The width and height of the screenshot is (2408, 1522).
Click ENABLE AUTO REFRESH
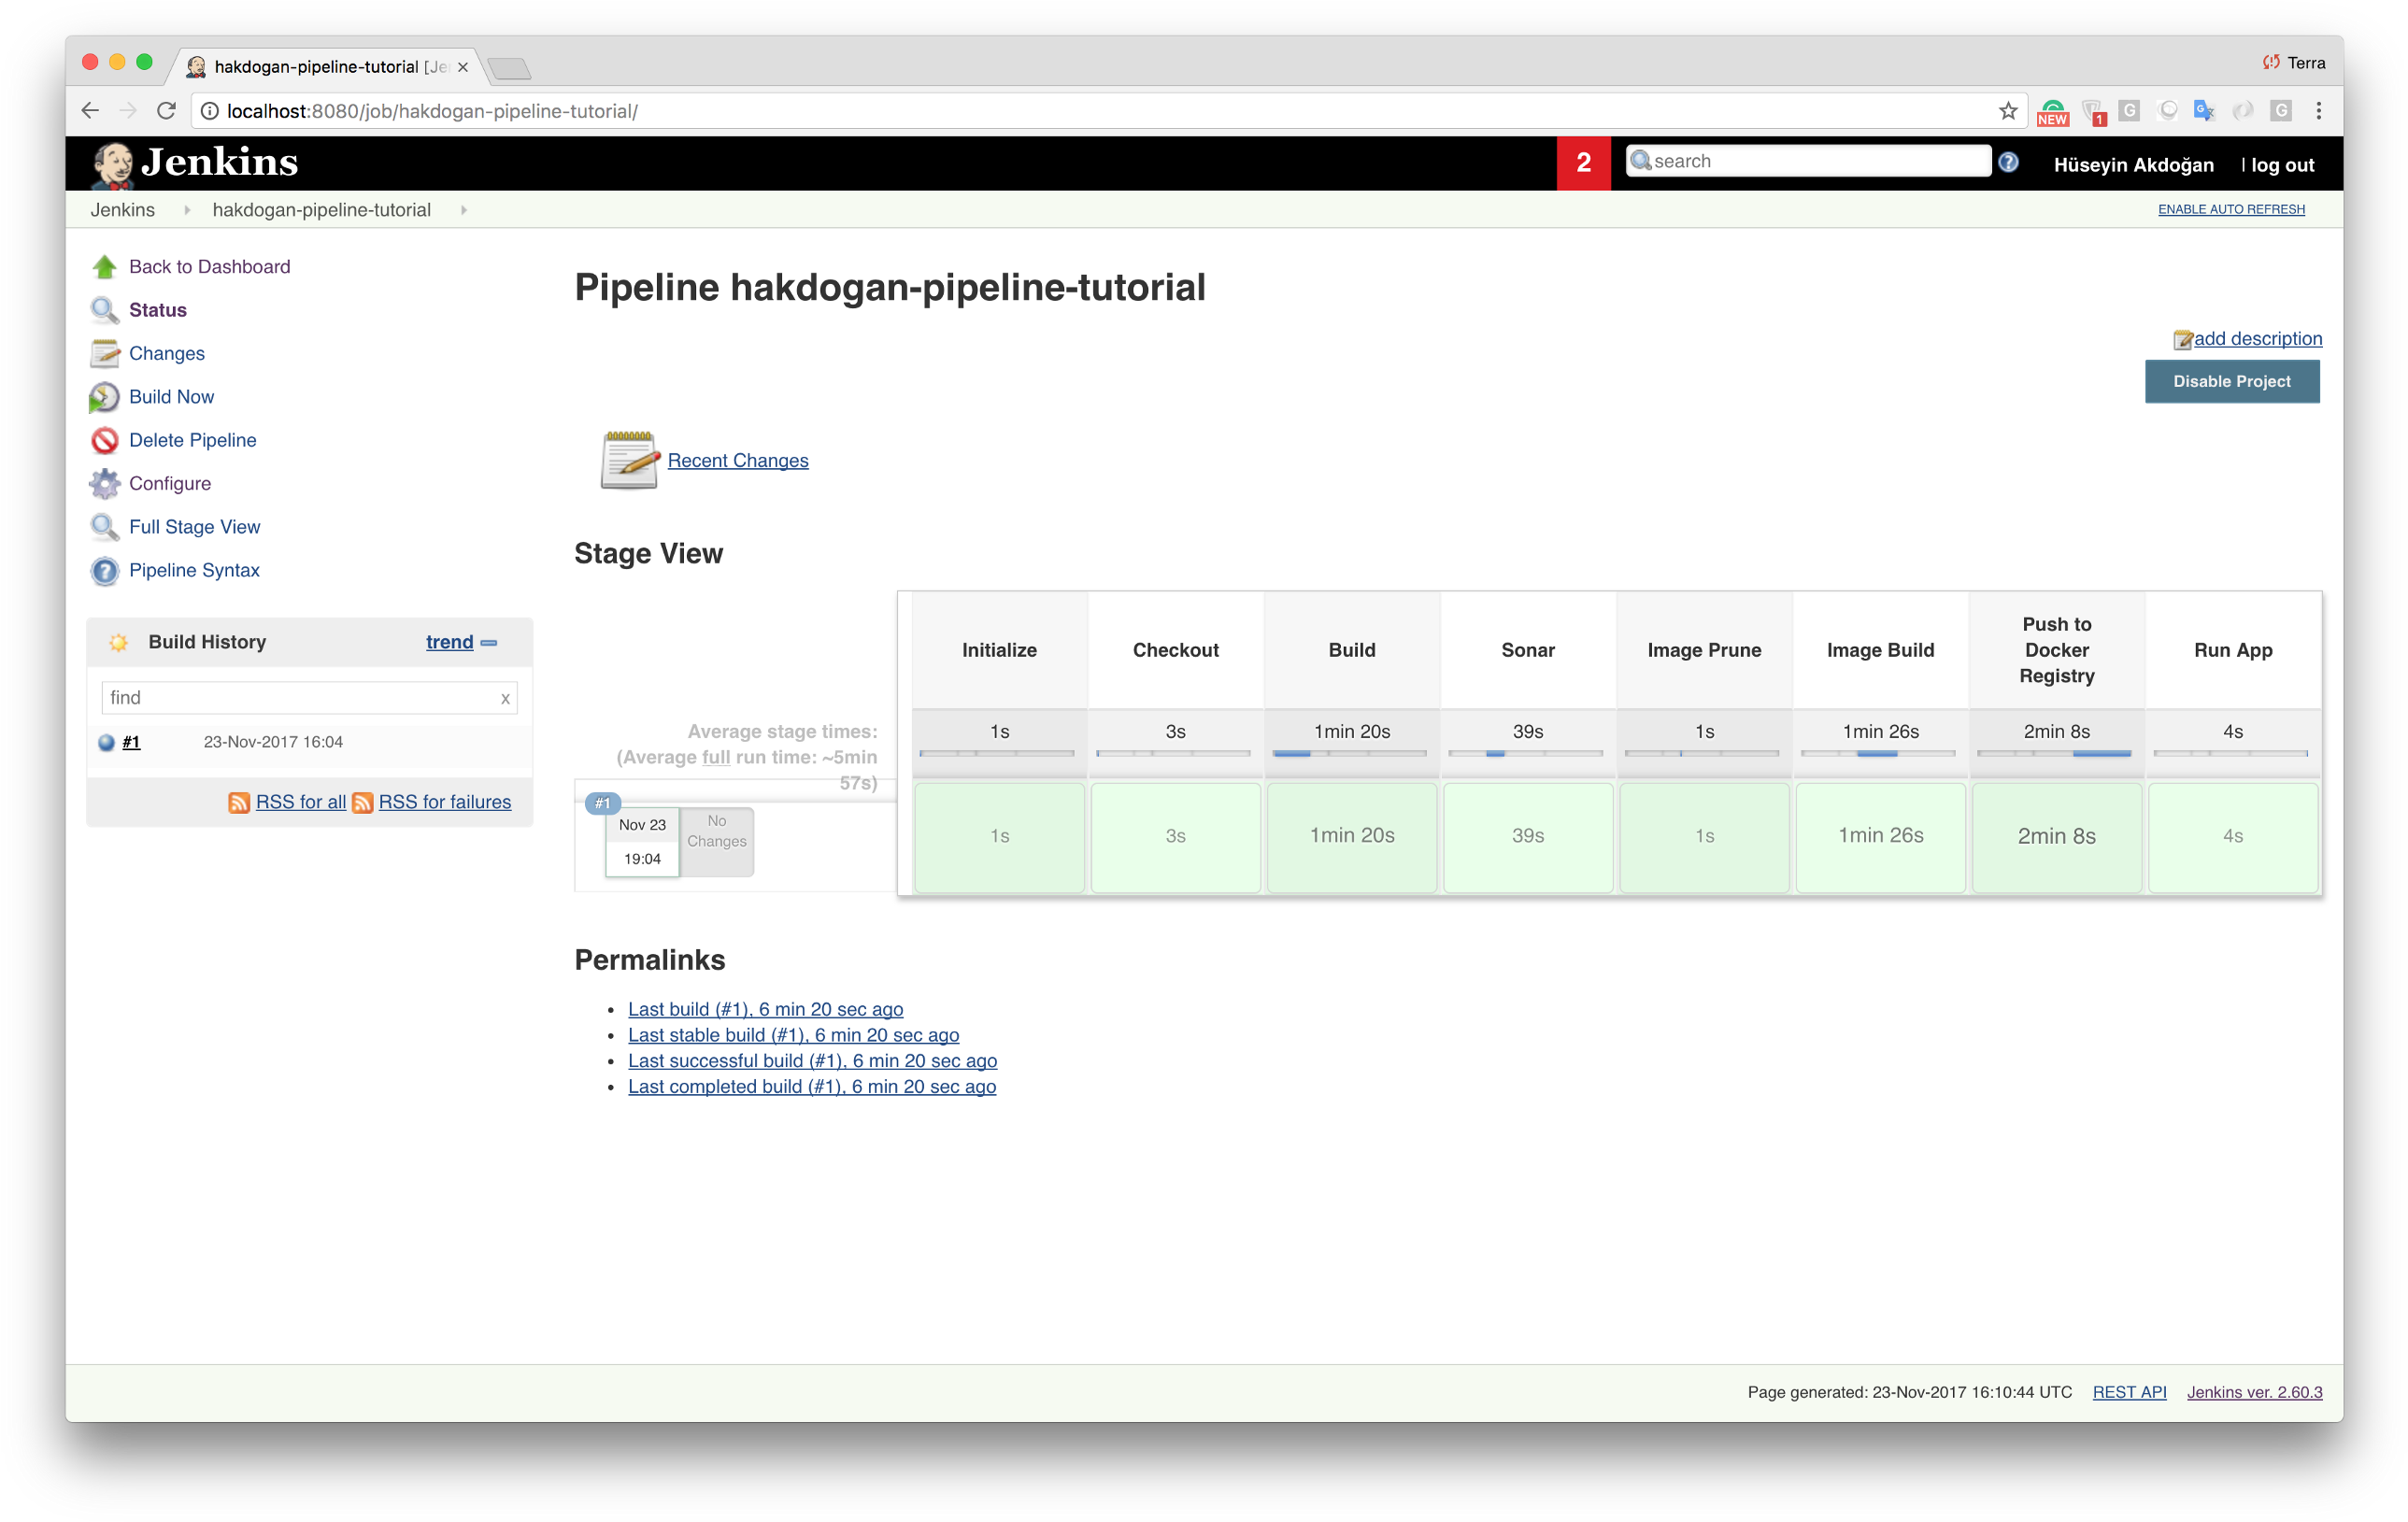[2231, 209]
